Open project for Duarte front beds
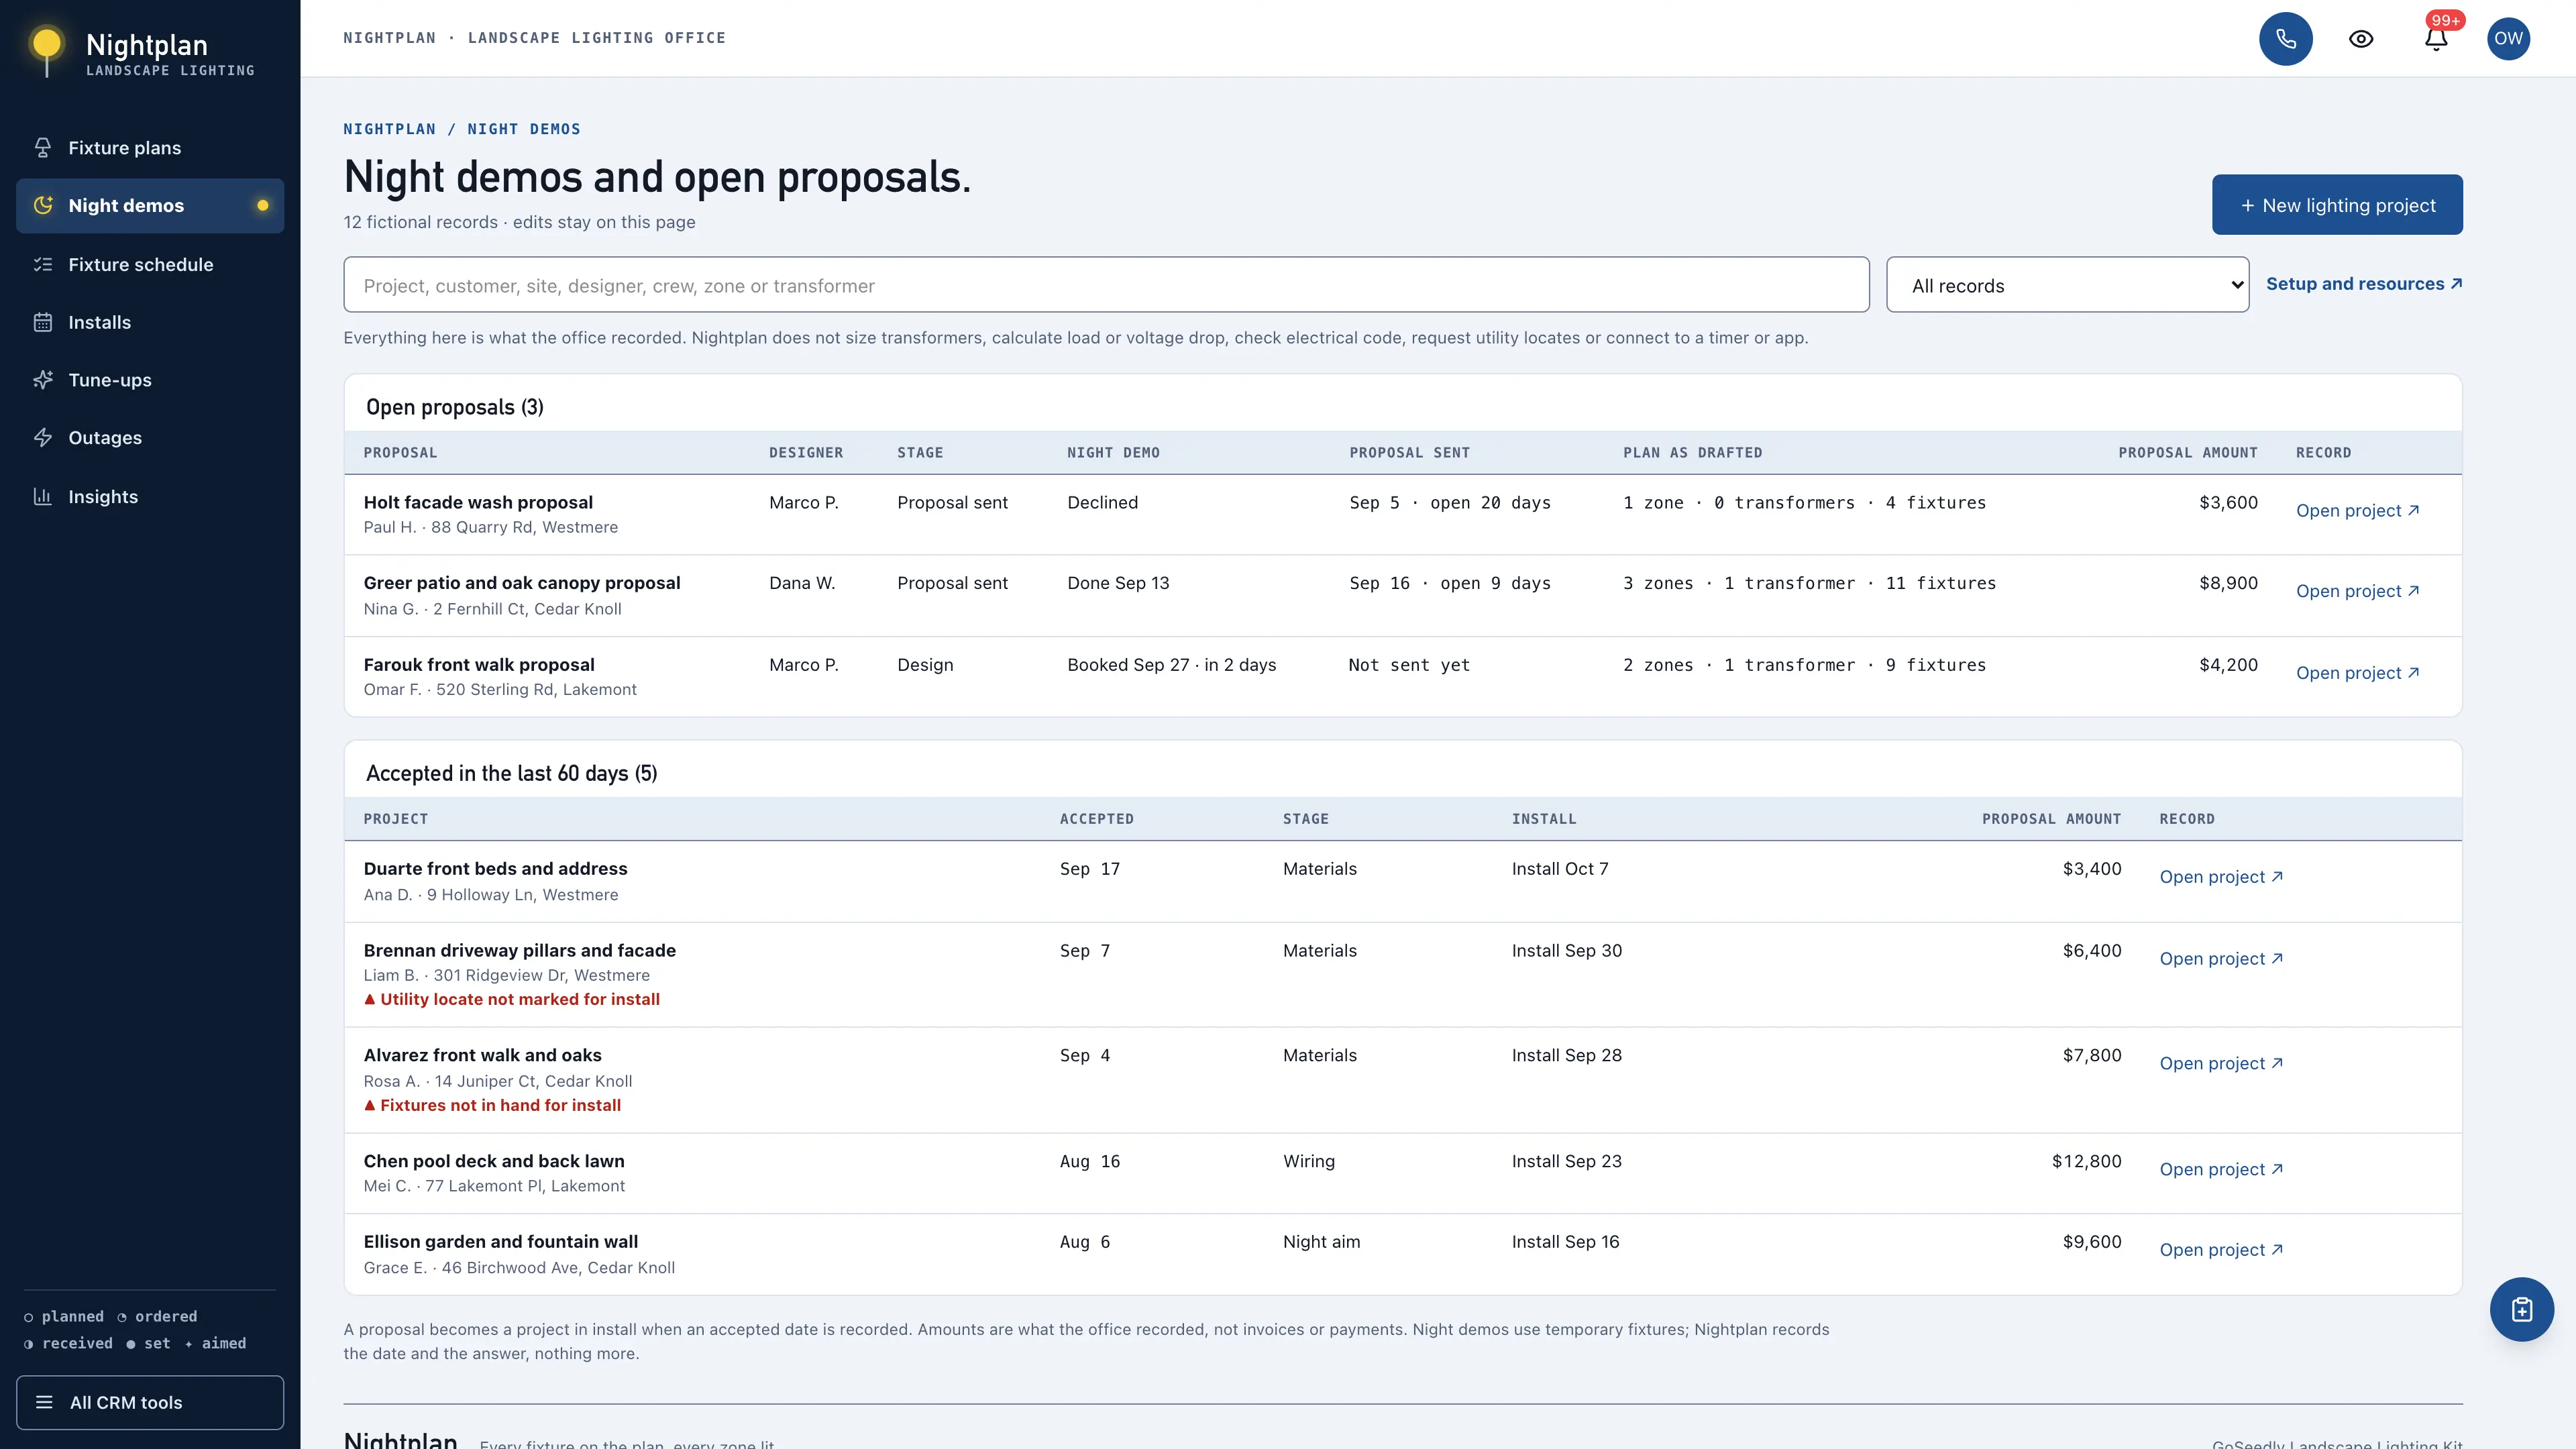 (x=2221, y=877)
